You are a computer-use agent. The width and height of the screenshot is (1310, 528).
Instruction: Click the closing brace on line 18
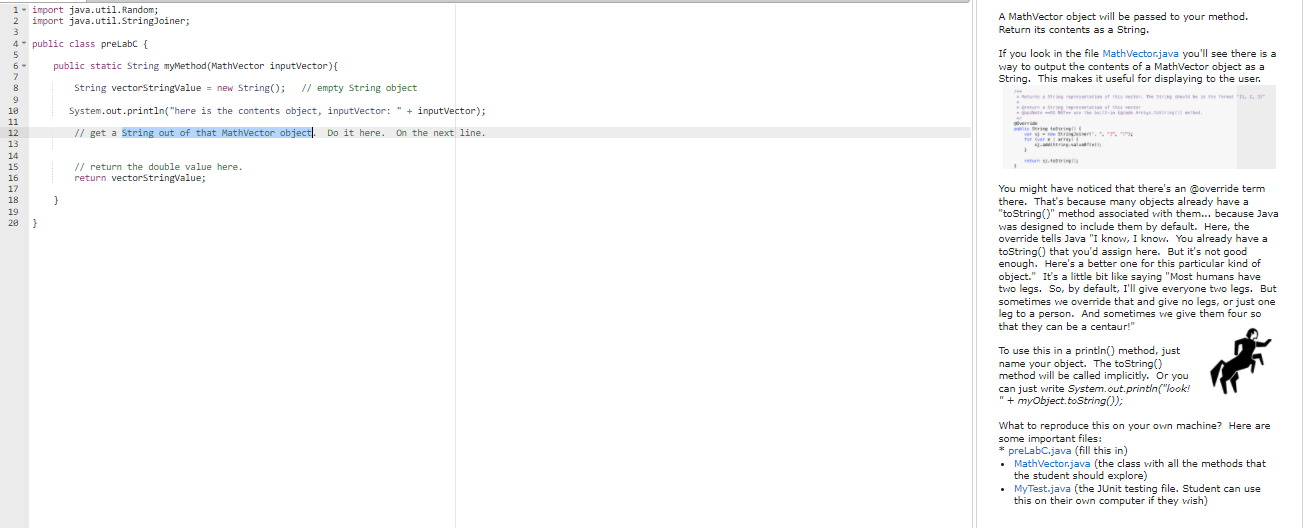pyautogui.click(x=56, y=199)
